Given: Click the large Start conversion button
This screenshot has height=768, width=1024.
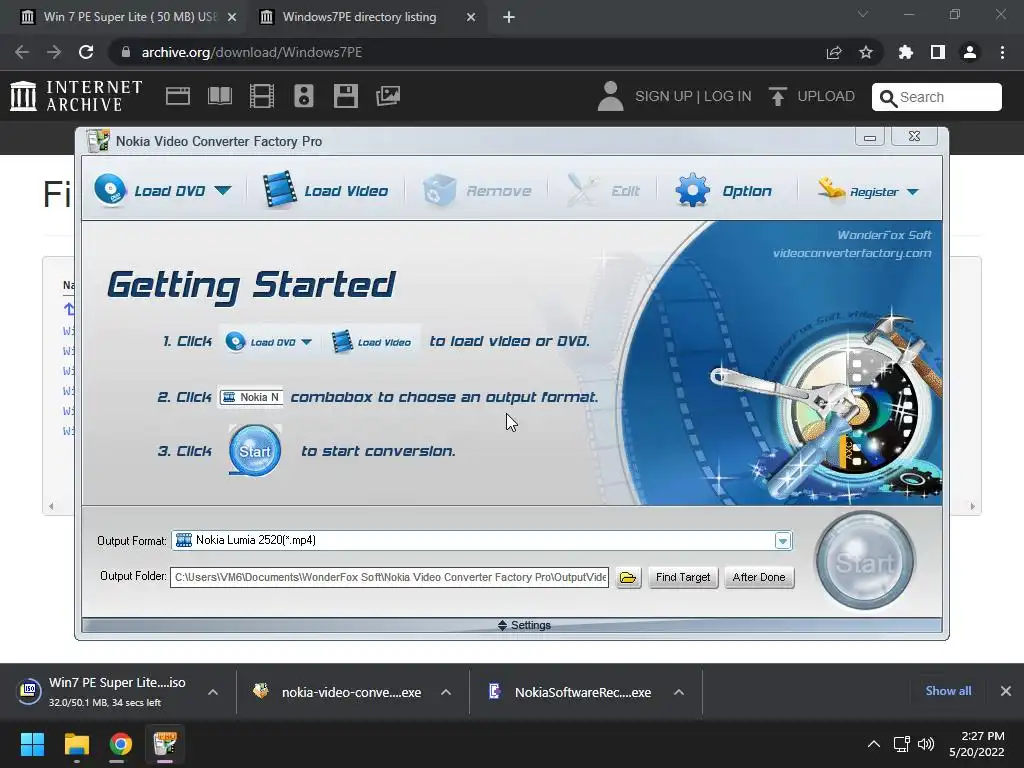Looking at the screenshot, I should pos(865,561).
